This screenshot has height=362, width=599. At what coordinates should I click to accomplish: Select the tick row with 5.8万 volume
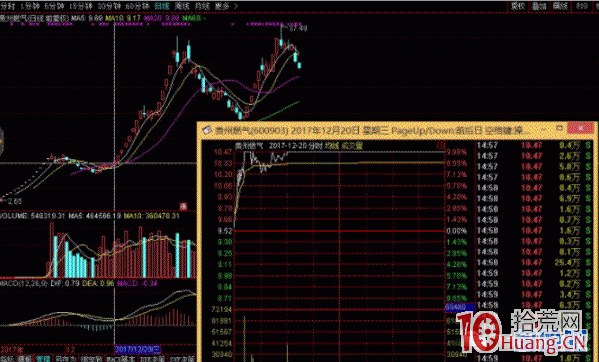pos(534,166)
